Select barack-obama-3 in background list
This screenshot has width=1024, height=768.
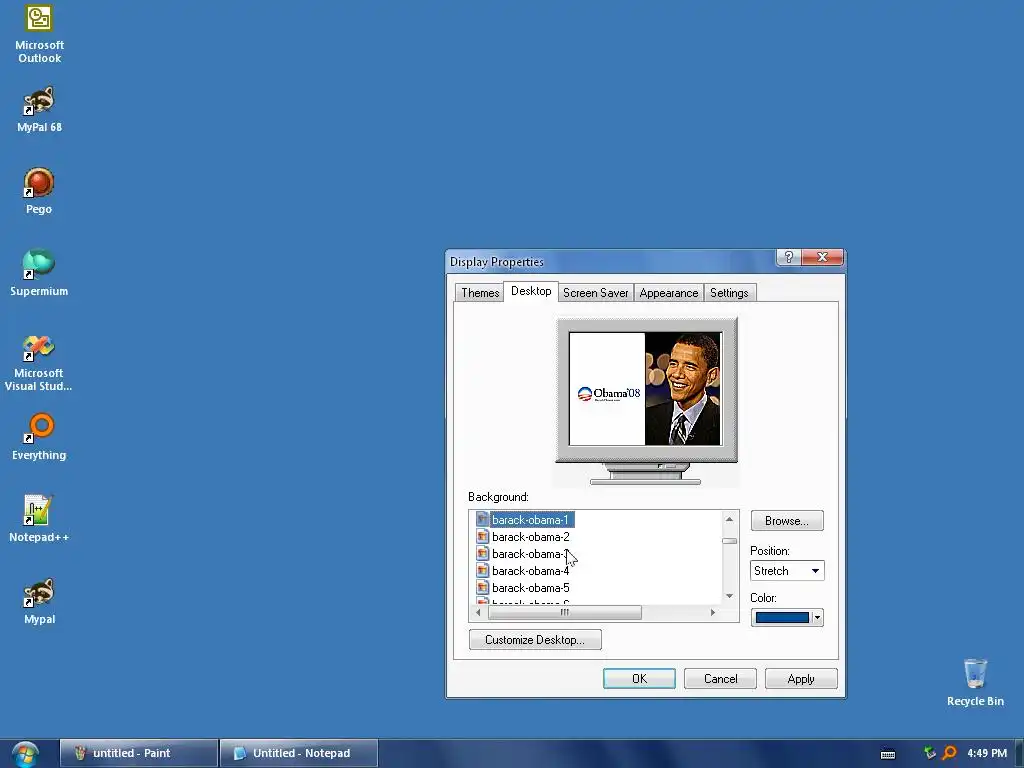pyautogui.click(x=530, y=554)
